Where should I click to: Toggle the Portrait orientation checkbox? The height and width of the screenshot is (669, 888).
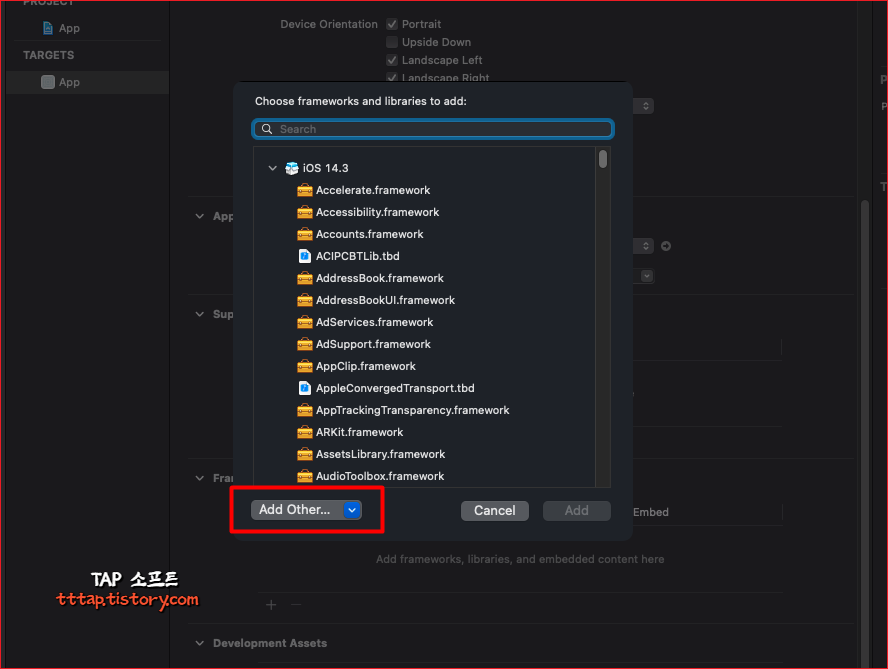[x=392, y=24]
